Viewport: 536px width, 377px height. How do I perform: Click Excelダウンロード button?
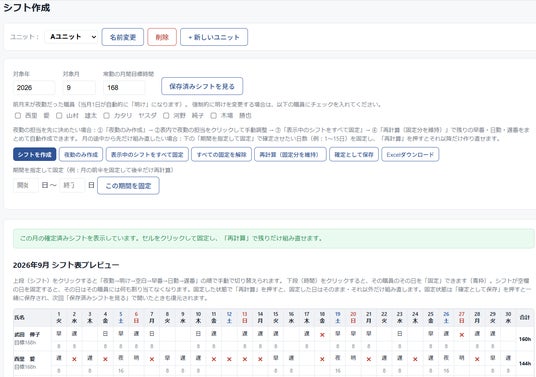(x=410, y=154)
